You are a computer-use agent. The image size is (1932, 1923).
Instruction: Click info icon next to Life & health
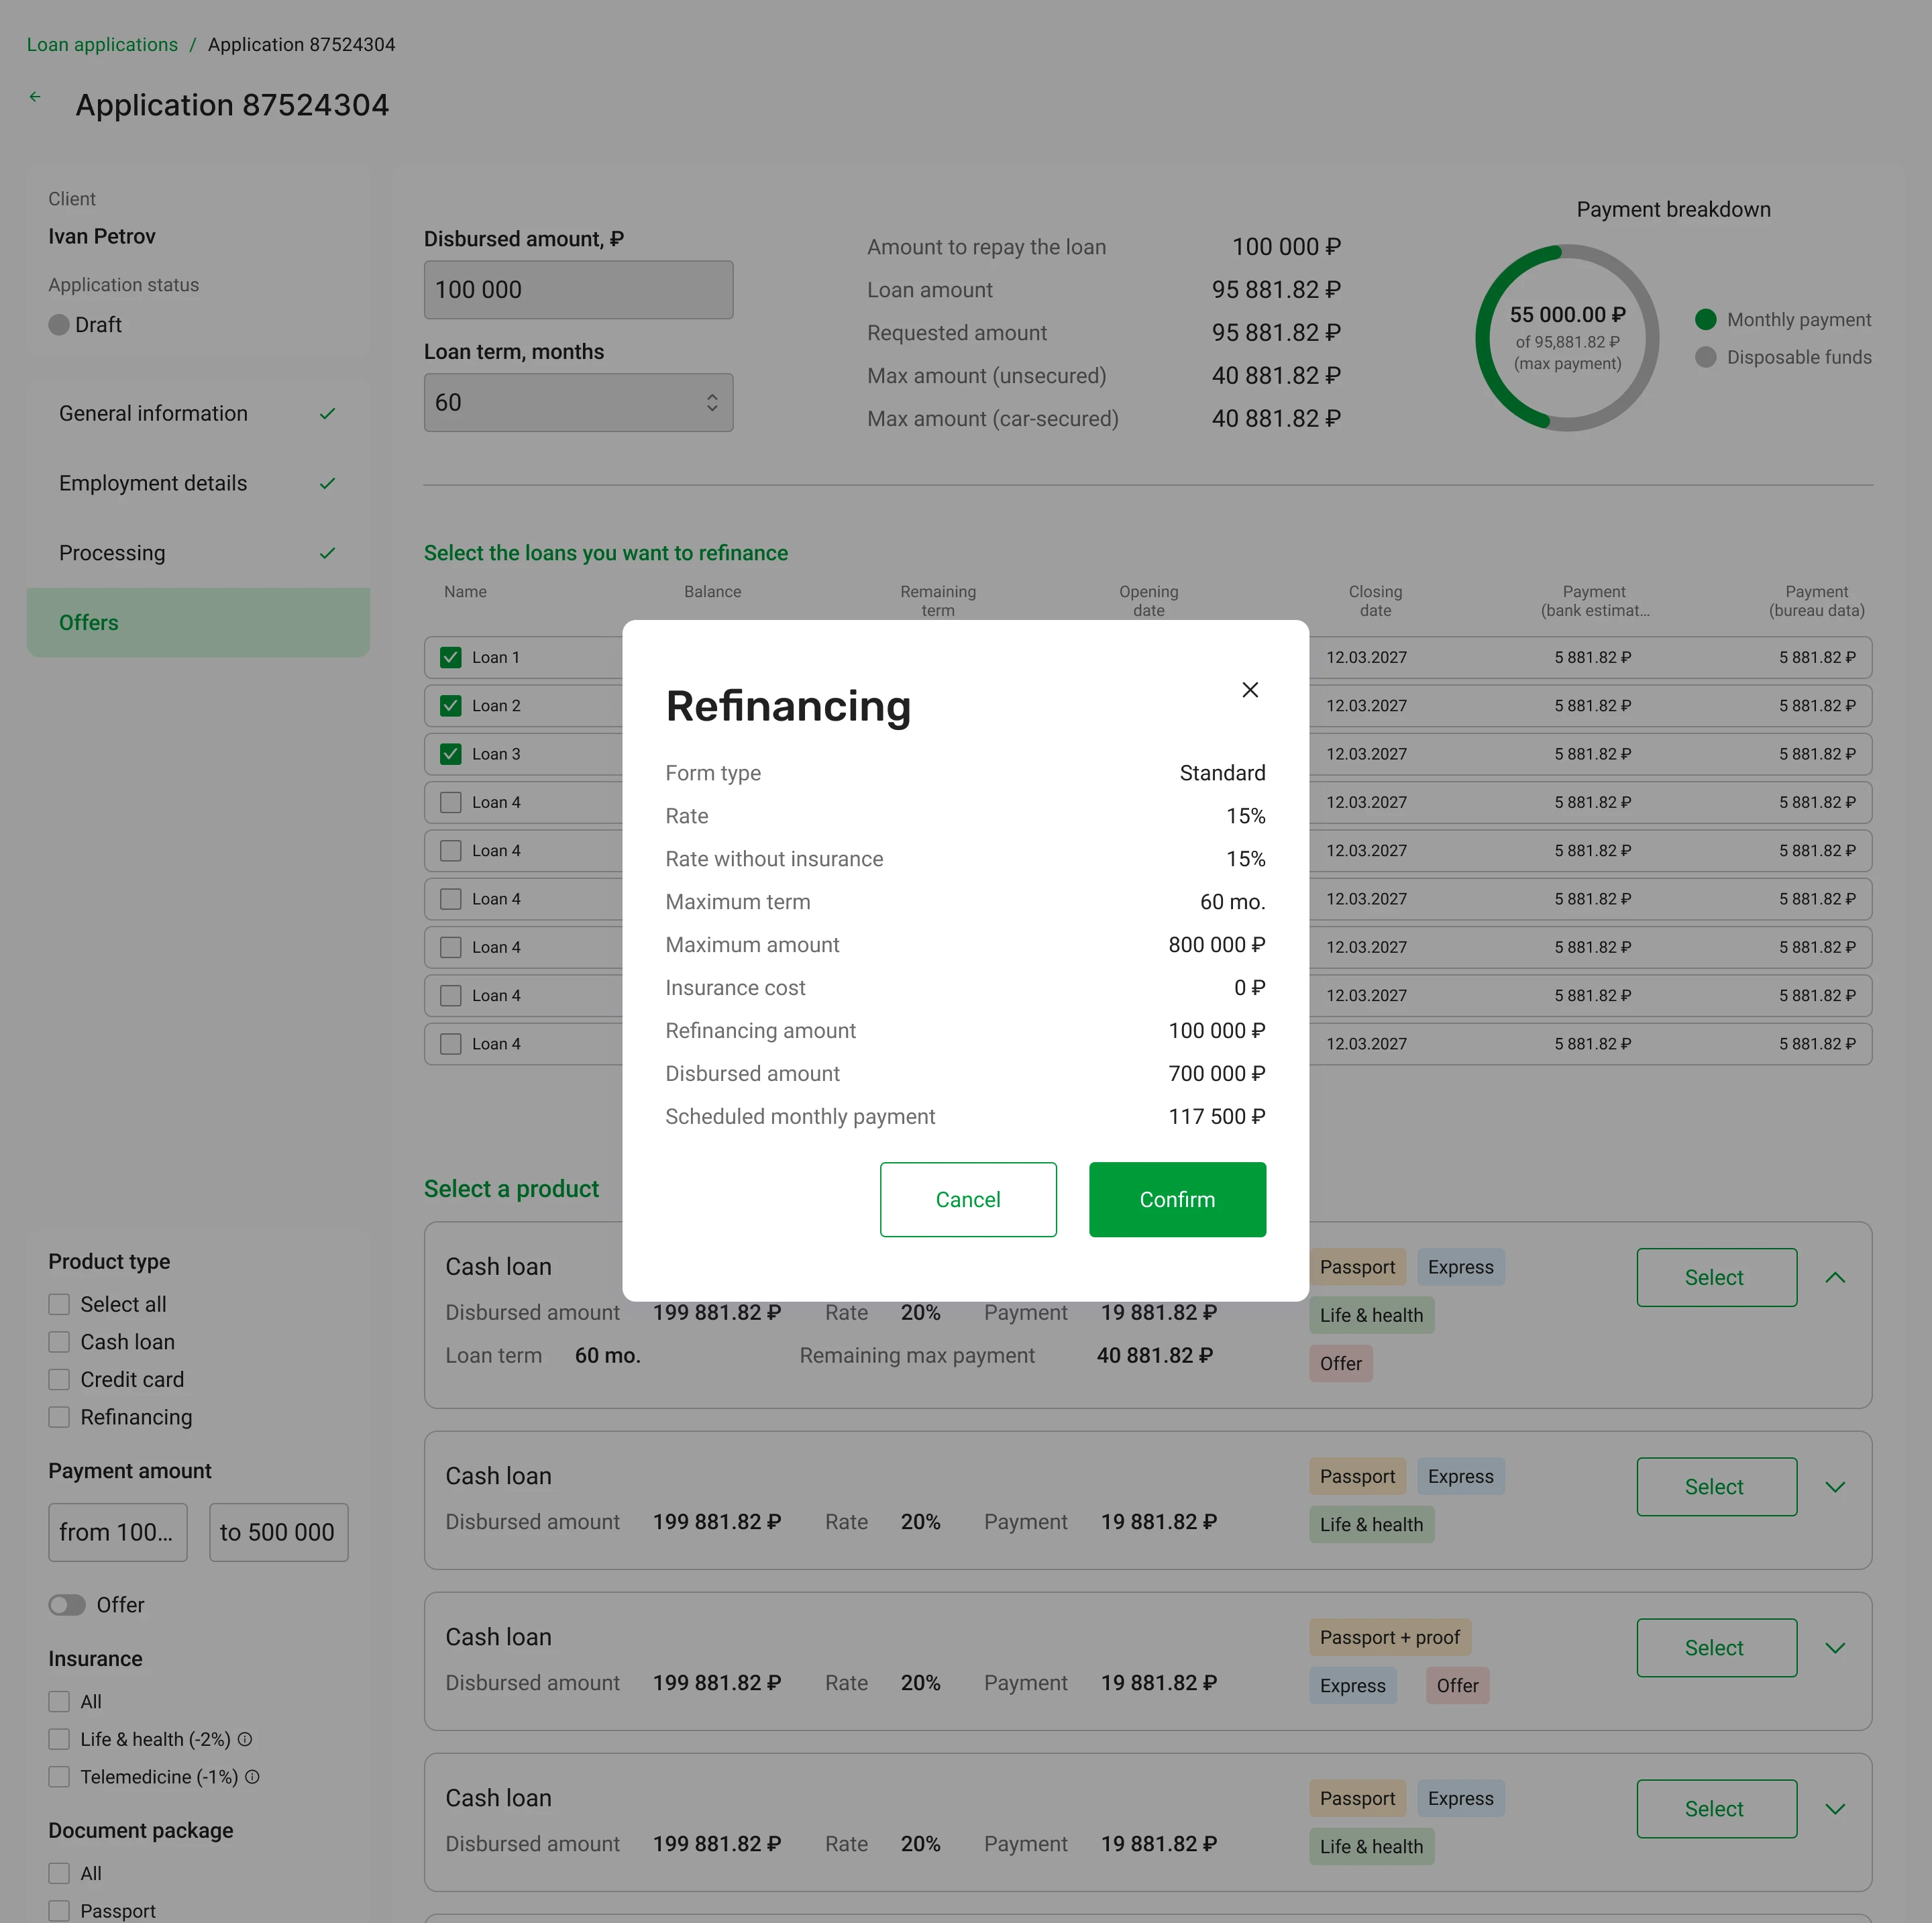click(x=245, y=1739)
